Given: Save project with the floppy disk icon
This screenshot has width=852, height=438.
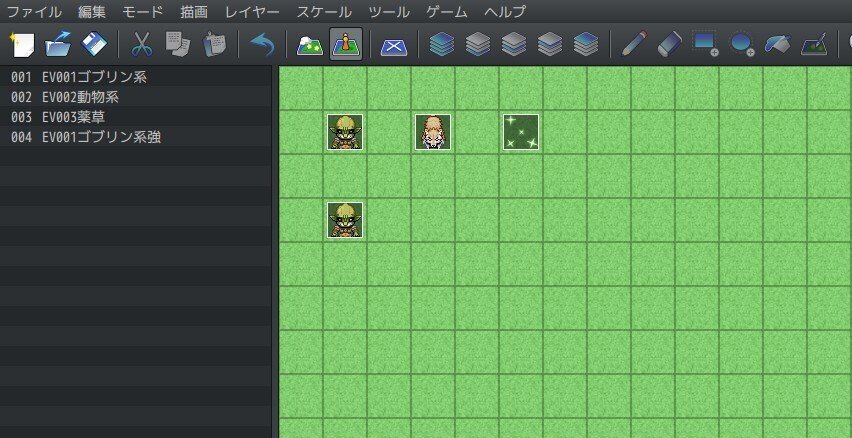Looking at the screenshot, I should pyautogui.click(x=94, y=45).
